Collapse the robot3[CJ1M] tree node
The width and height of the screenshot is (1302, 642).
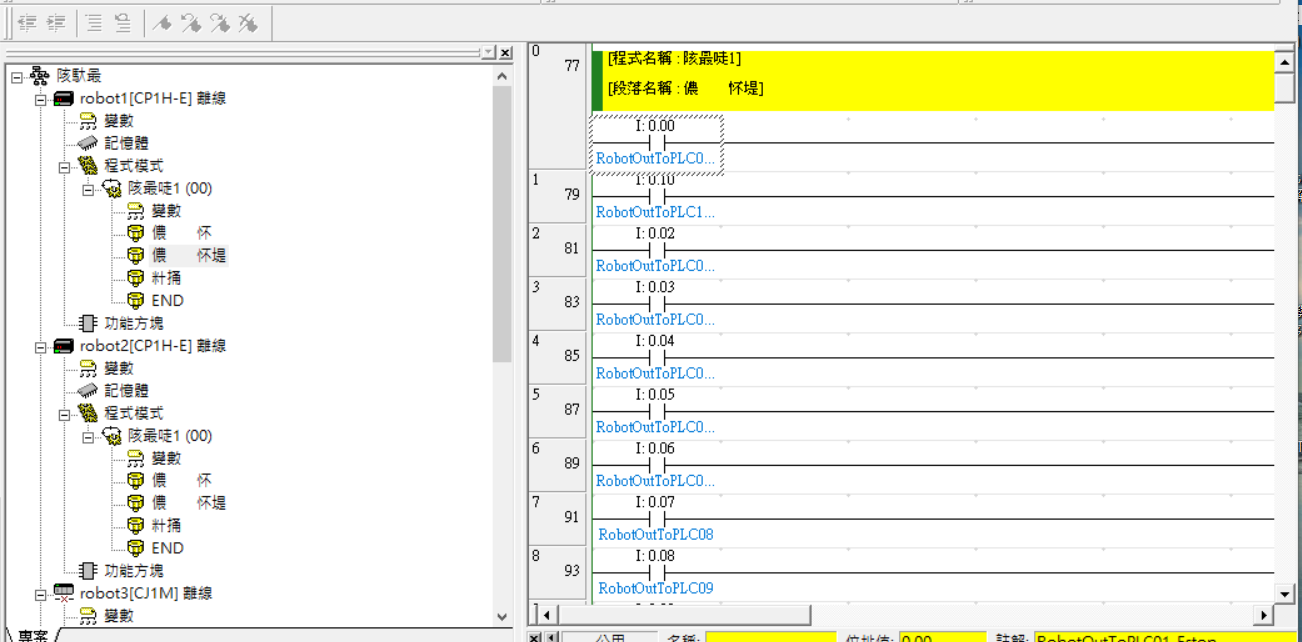(x=41, y=593)
